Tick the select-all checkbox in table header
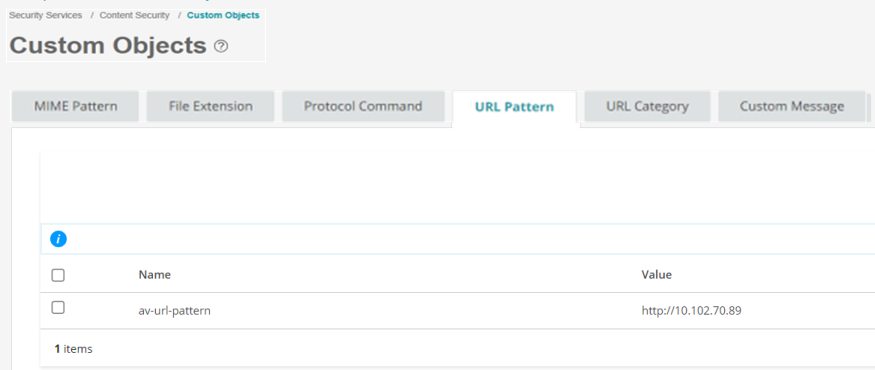This screenshot has height=370, width=875. (x=58, y=275)
